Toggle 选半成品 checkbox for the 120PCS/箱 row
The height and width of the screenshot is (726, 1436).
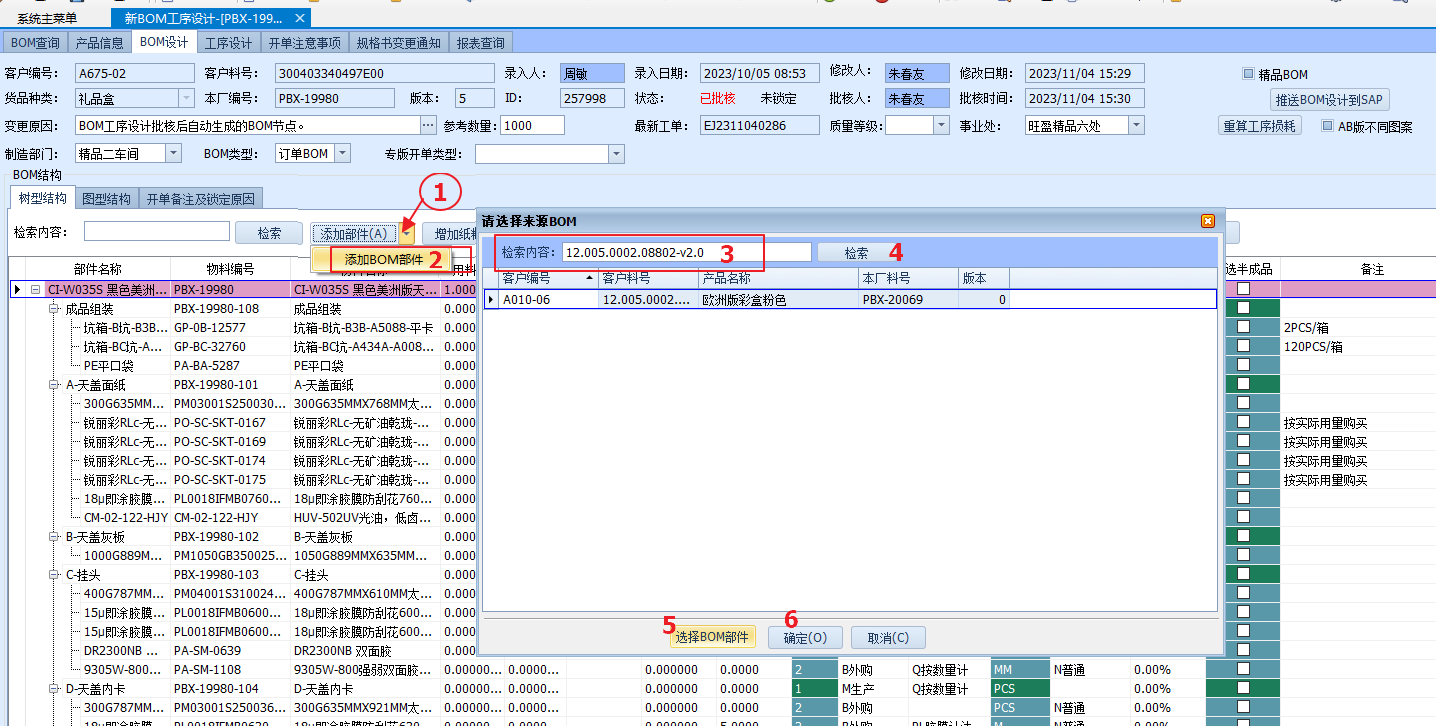pyautogui.click(x=1243, y=346)
